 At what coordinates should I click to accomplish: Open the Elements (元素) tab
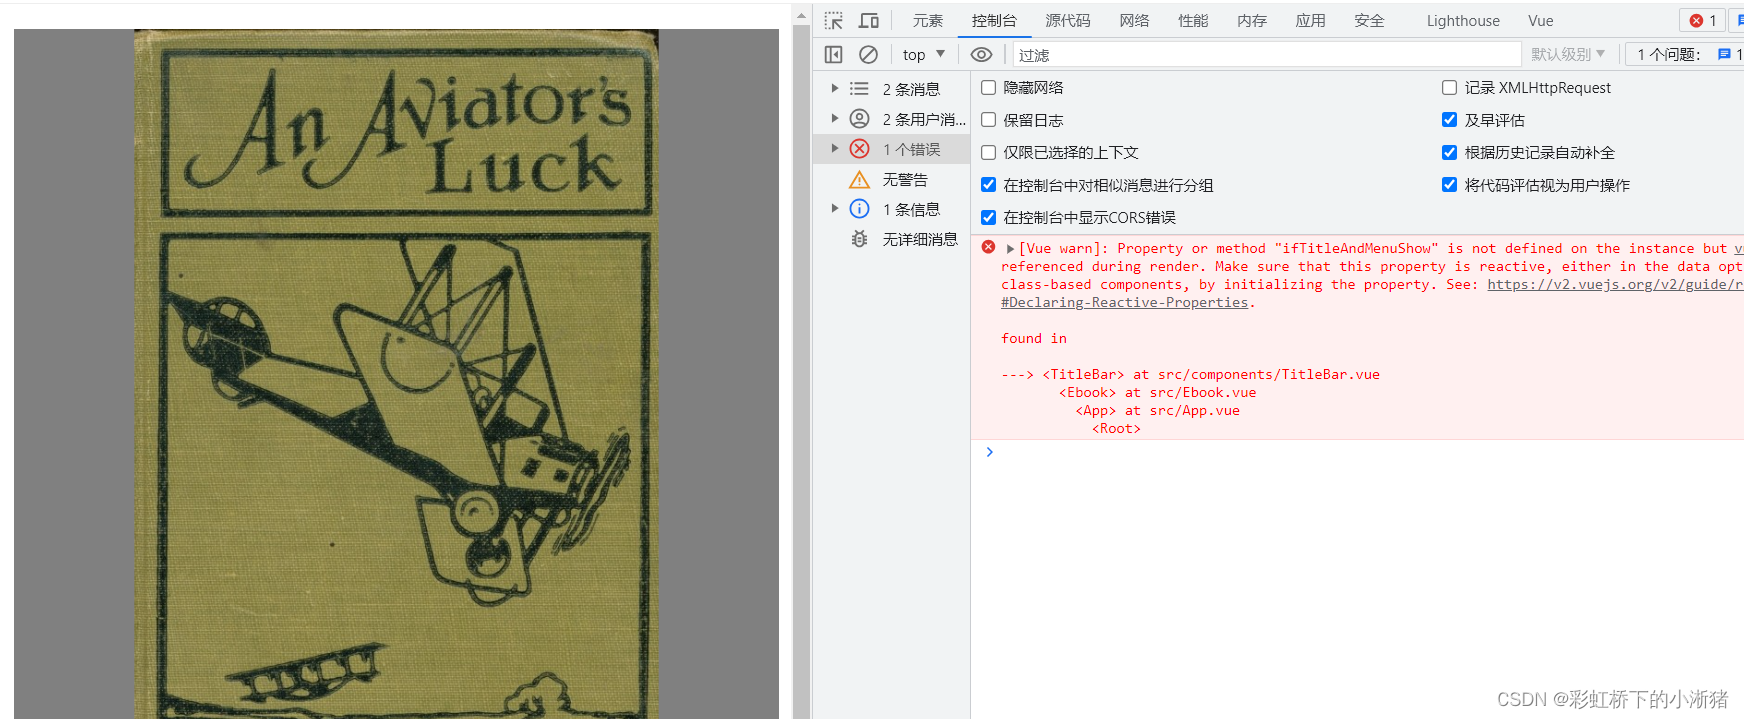[x=927, y=21]
